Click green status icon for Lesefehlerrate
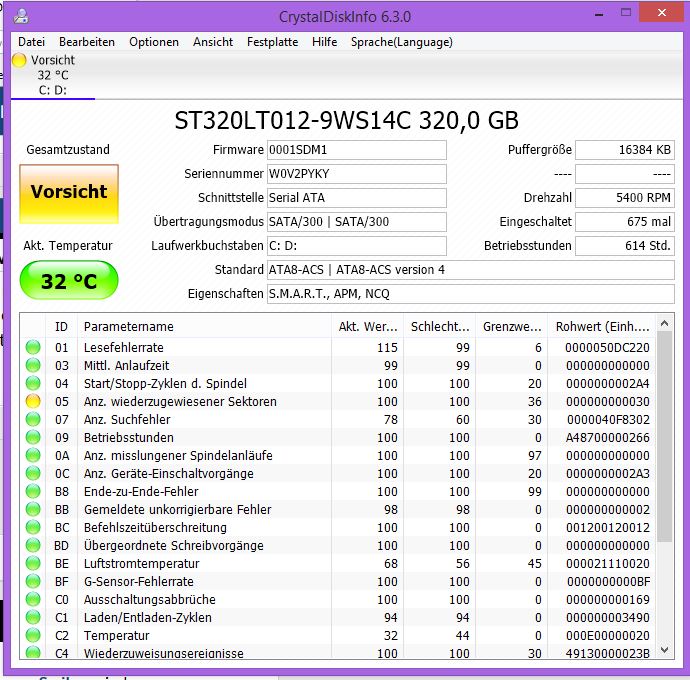690x680 pixels. (33, 347)
